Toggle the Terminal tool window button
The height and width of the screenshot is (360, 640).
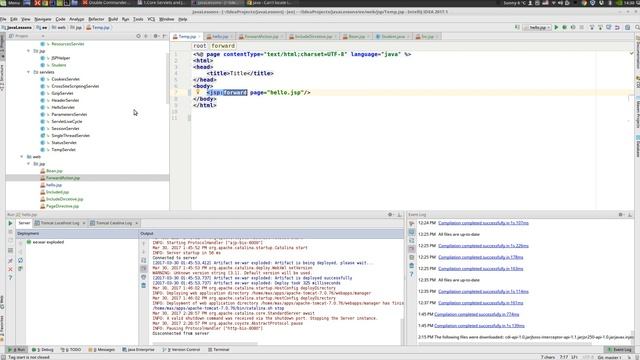(219, 349)
